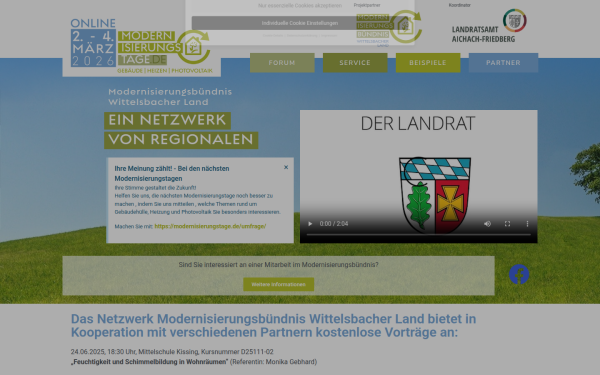Open the Landratsamt Aichach-Friedberg logo
This screenshot has height=375, width=600.
tap(489, 26)
